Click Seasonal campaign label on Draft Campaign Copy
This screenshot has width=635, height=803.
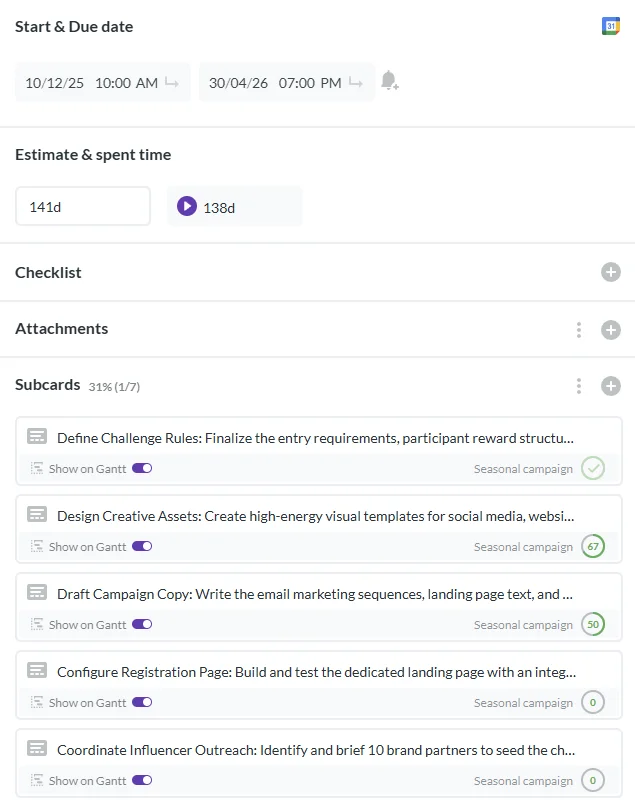(x=523, y=625)
